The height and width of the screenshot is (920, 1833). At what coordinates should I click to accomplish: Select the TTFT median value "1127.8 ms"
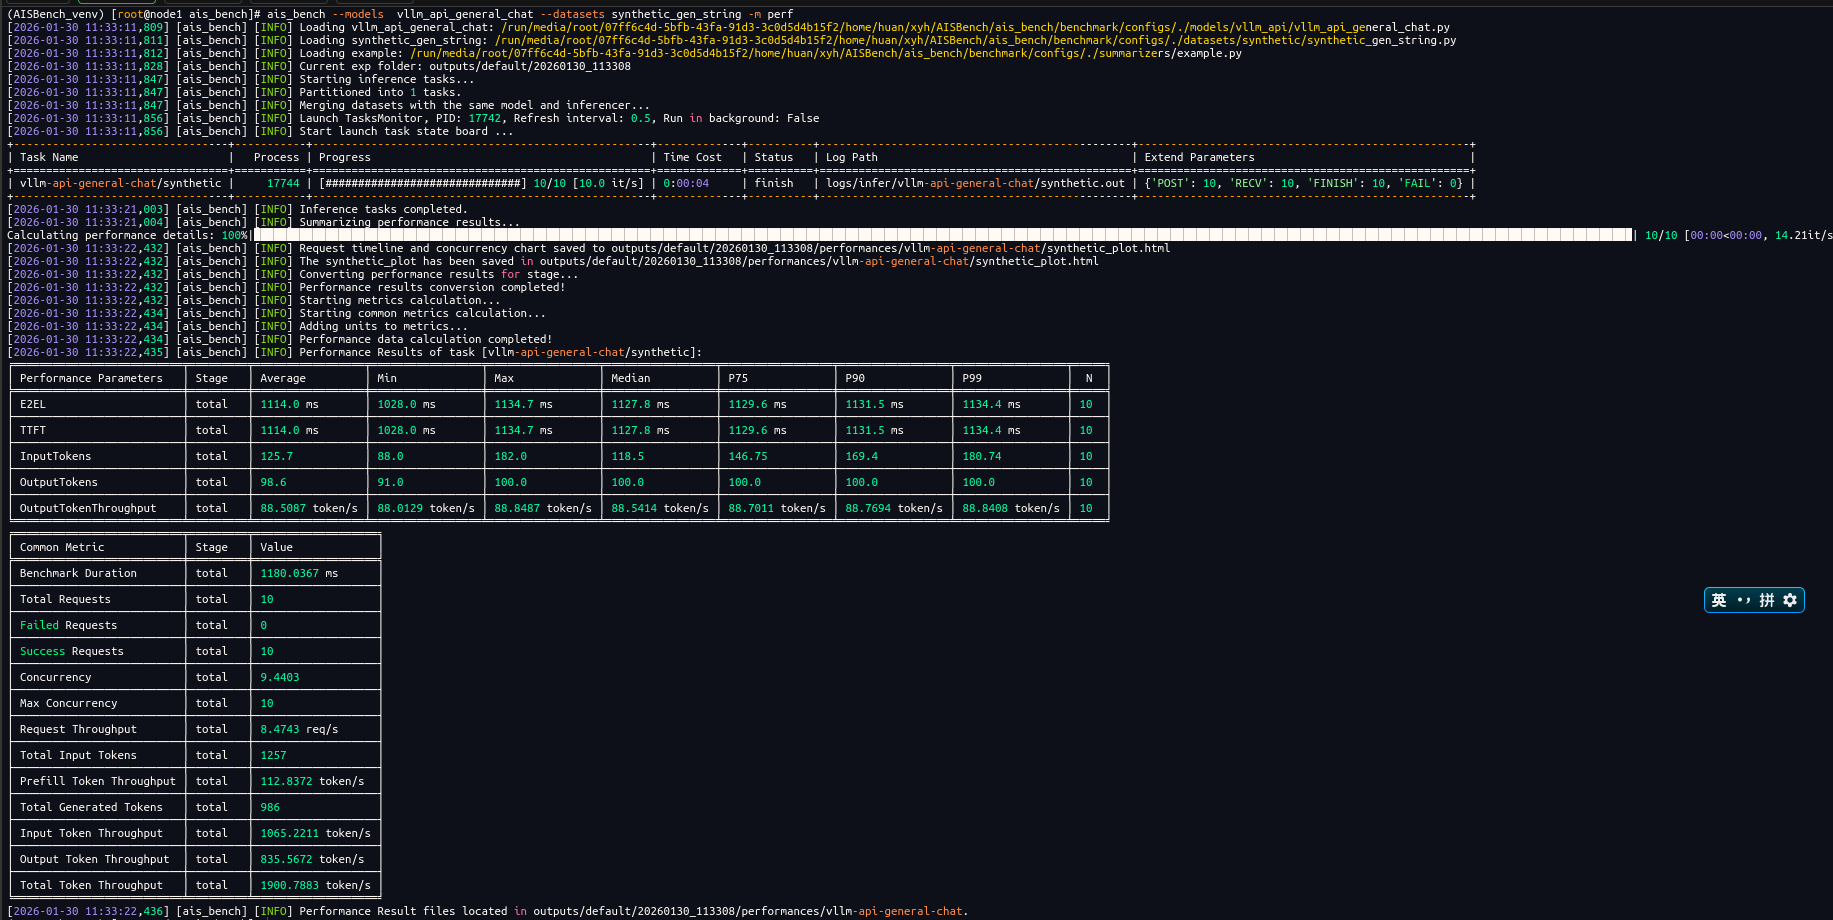(640, 430)
